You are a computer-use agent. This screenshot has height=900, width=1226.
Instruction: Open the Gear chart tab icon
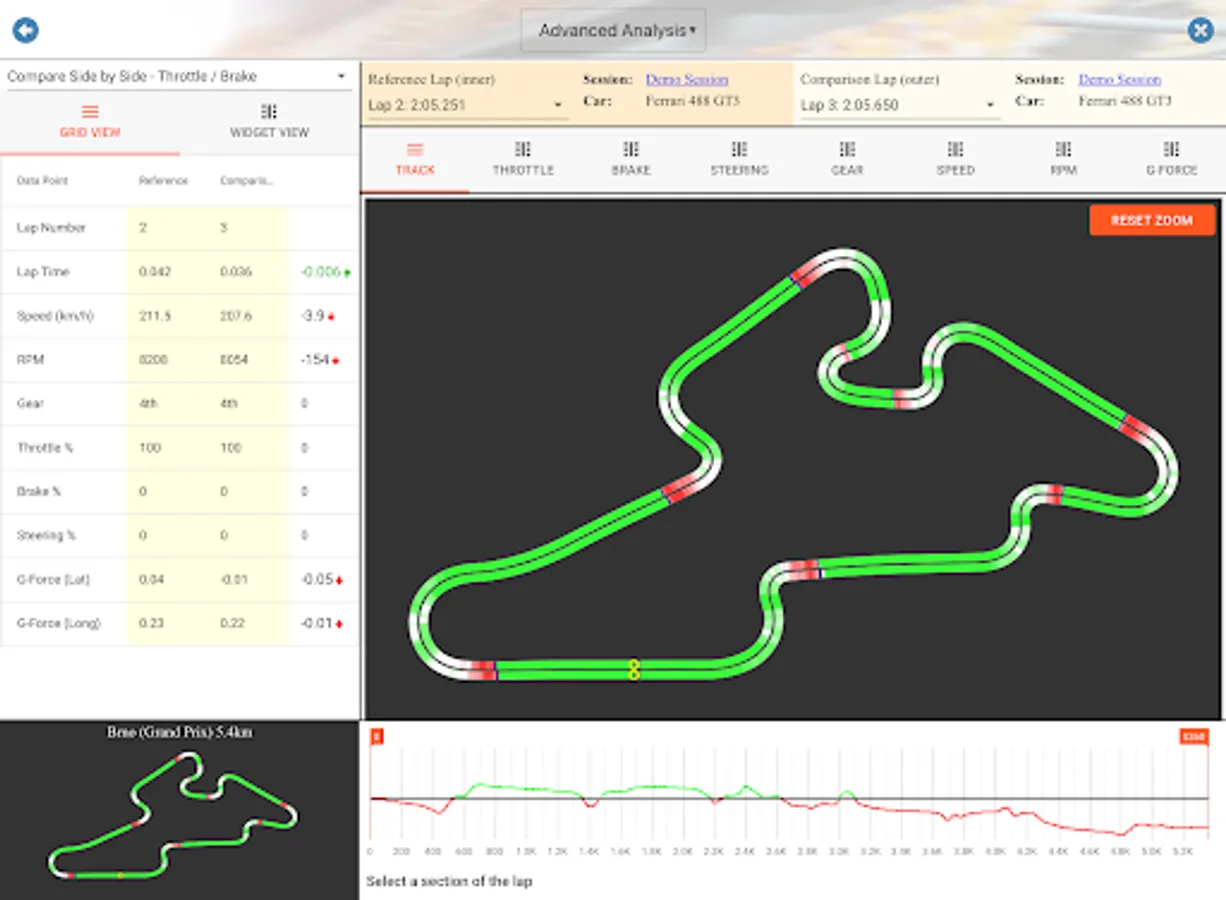847,149
